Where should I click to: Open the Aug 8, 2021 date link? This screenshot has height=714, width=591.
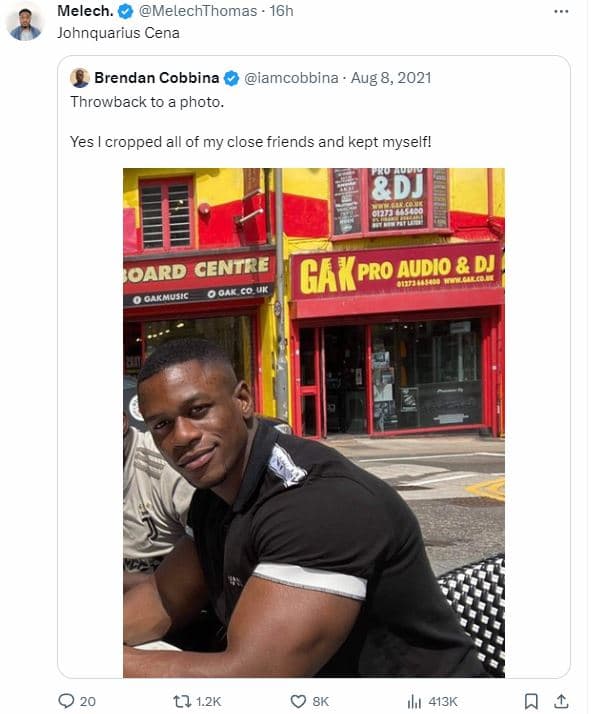pyautogui.click(x=391, y=78)
